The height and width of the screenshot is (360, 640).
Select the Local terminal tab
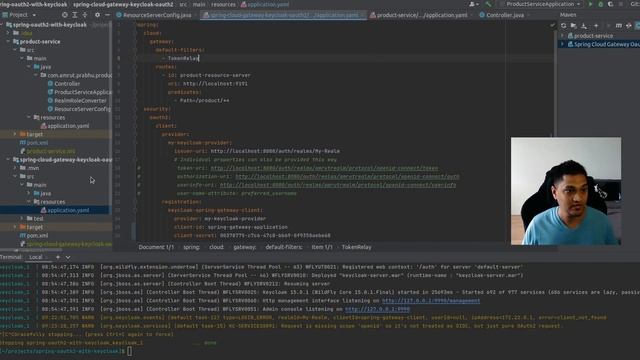(x=36, y=257)
